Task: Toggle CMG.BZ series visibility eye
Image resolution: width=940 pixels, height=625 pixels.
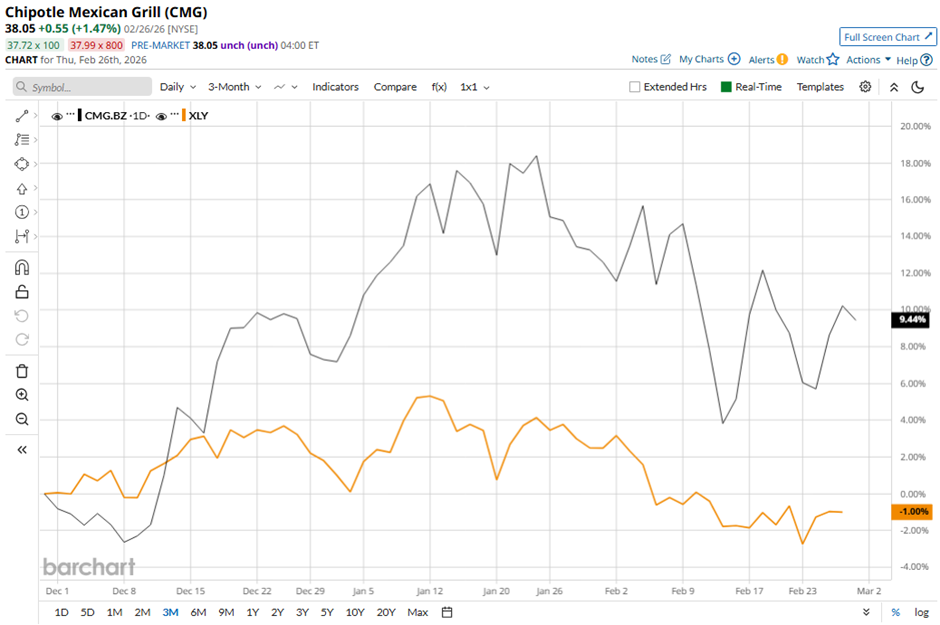Action: [57, 116]
